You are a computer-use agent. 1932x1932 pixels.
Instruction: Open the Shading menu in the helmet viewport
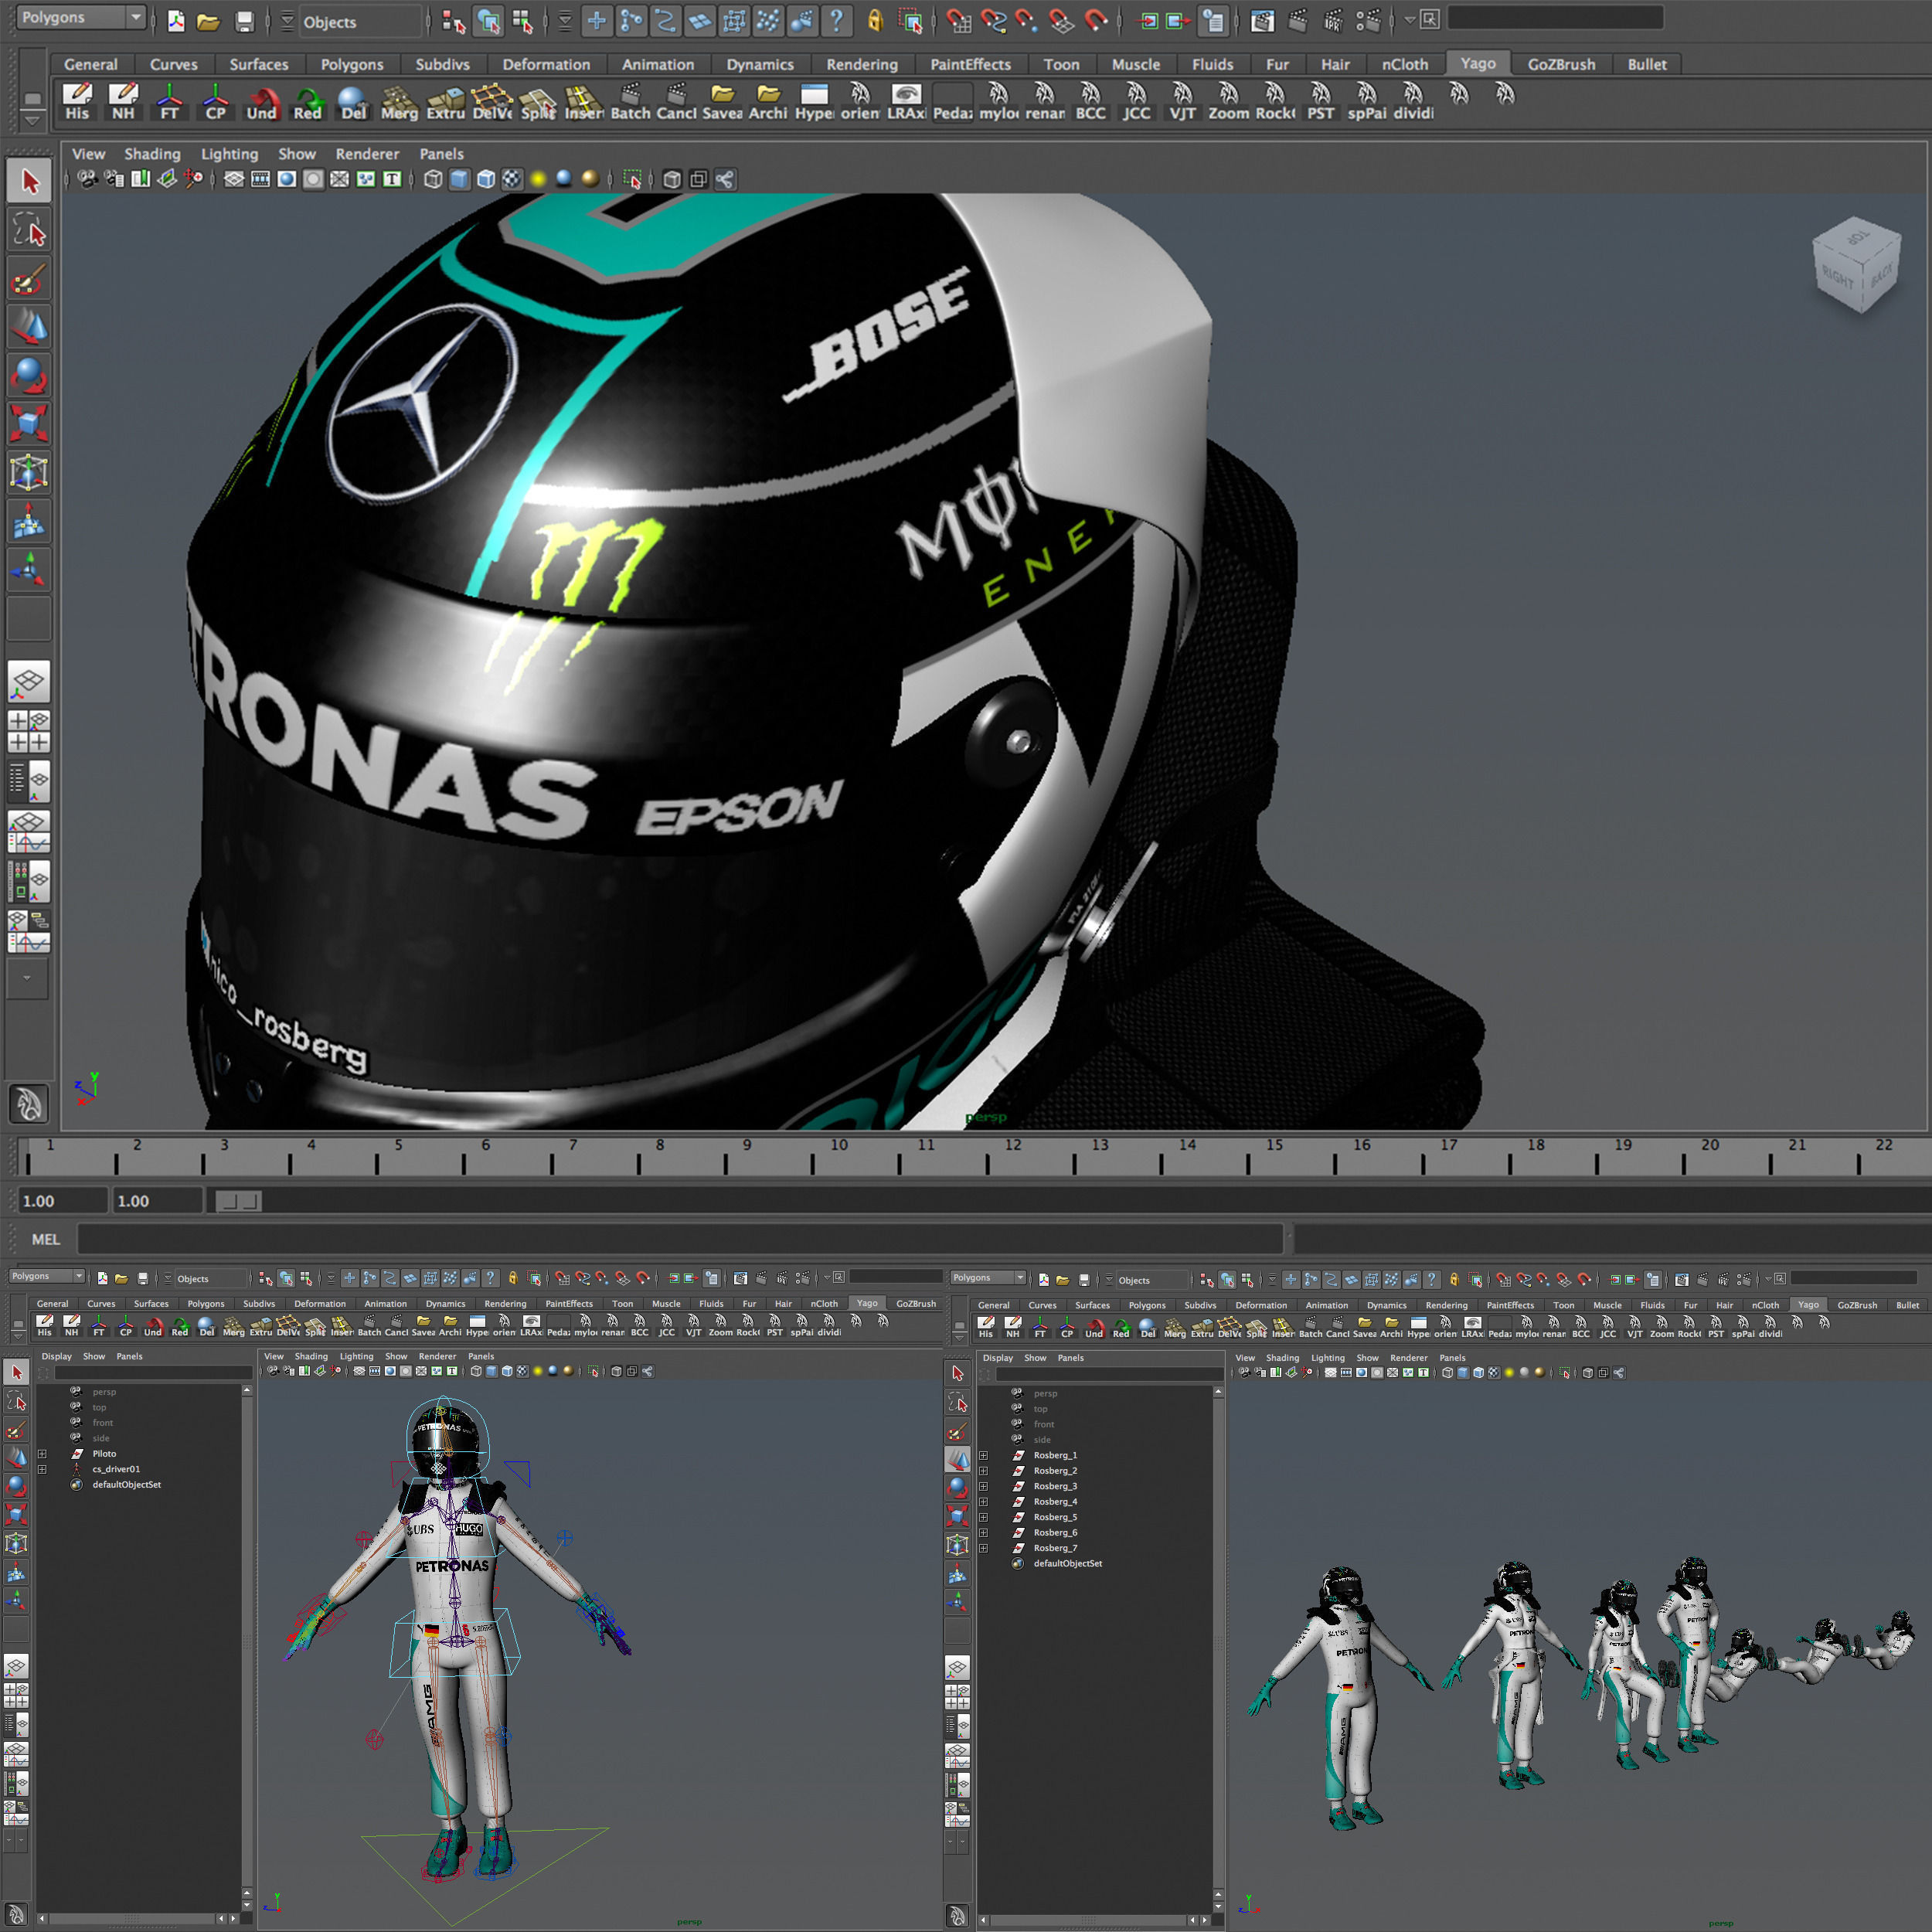coord(152,154)
